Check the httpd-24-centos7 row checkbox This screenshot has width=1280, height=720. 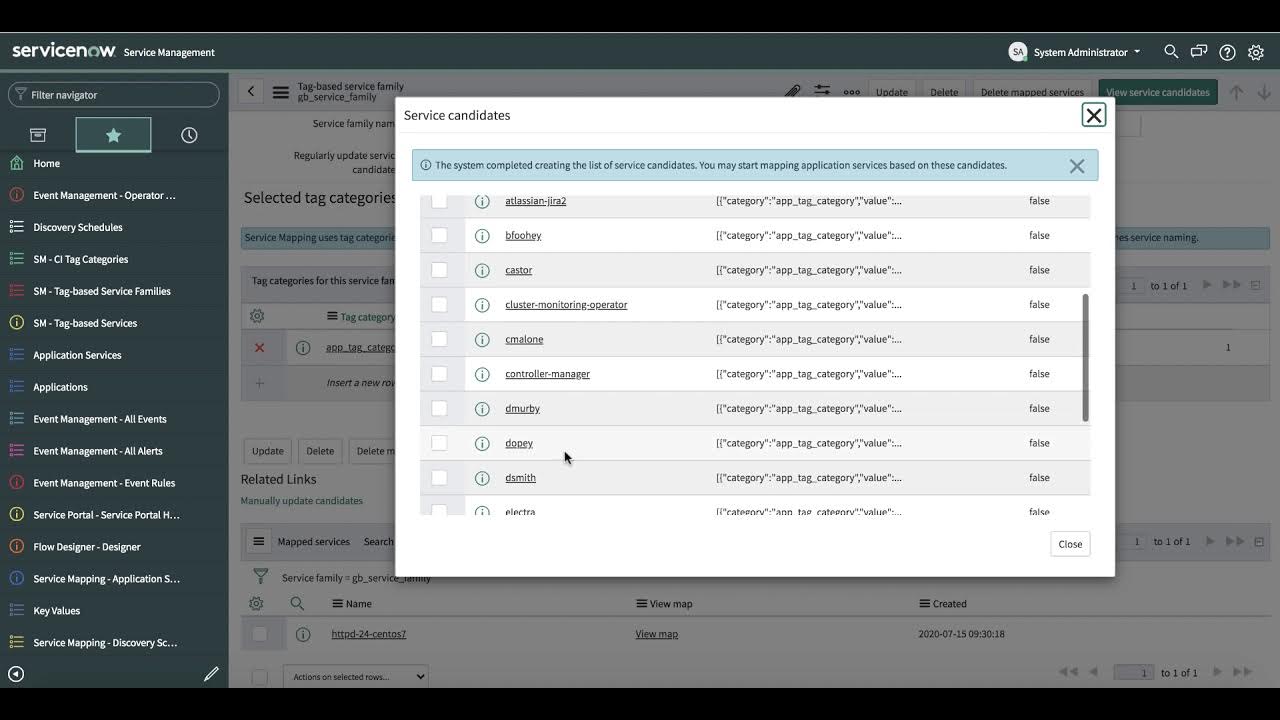(x=260, y=633)
